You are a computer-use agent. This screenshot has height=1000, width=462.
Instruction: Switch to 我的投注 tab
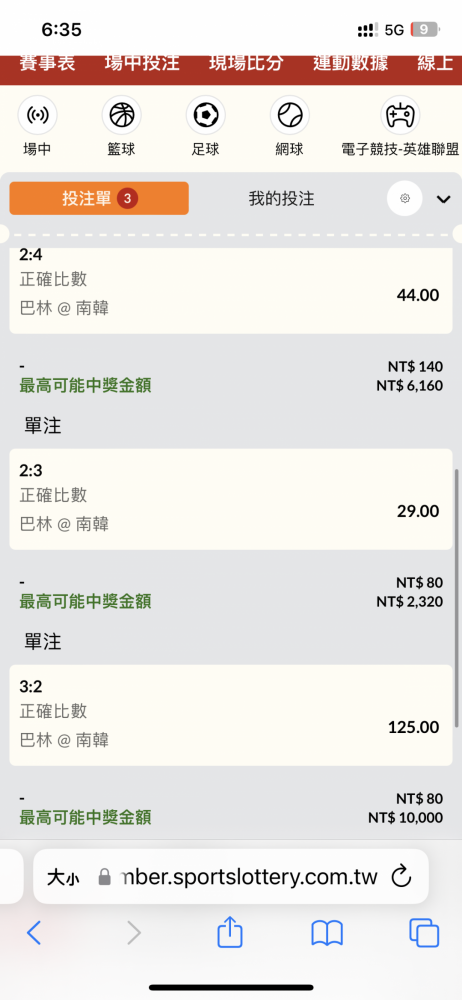point(281,198)
